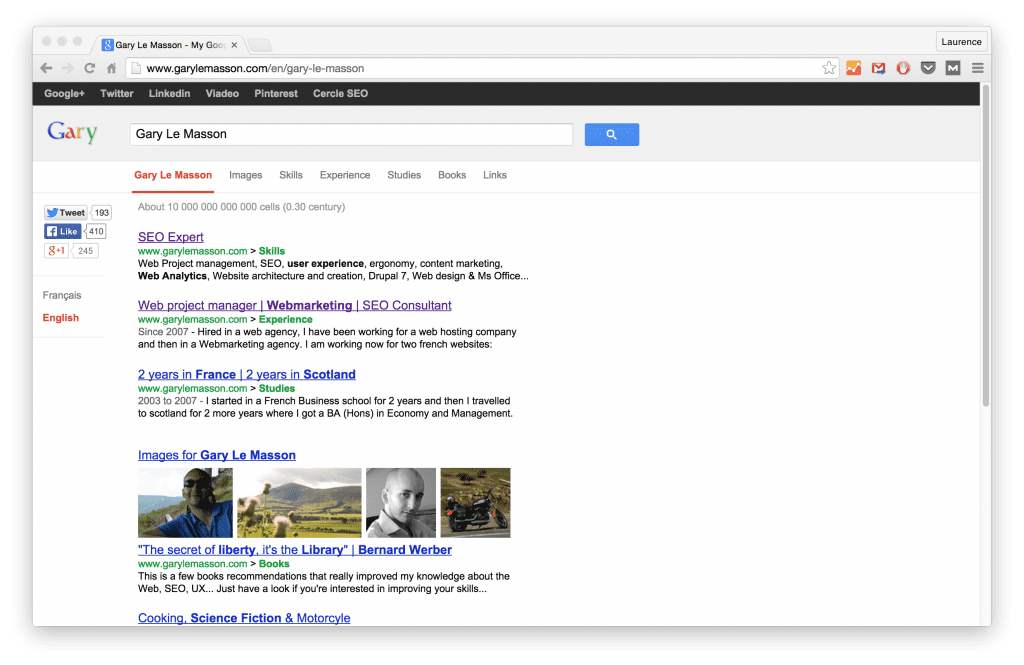Click the red circular extension icon
This screenshot has height=665, width=1024.
pyautogui.click(x=903, y=68)
